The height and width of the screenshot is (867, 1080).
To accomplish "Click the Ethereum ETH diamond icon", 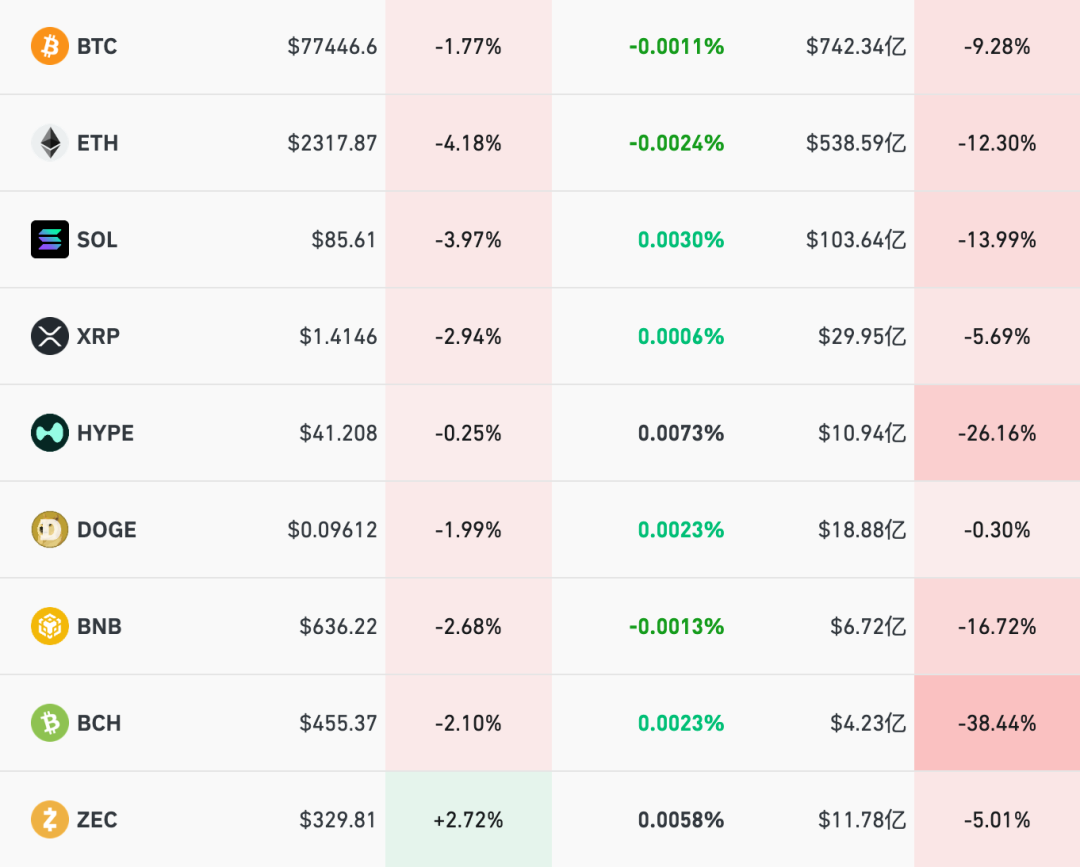I will 50,143.
